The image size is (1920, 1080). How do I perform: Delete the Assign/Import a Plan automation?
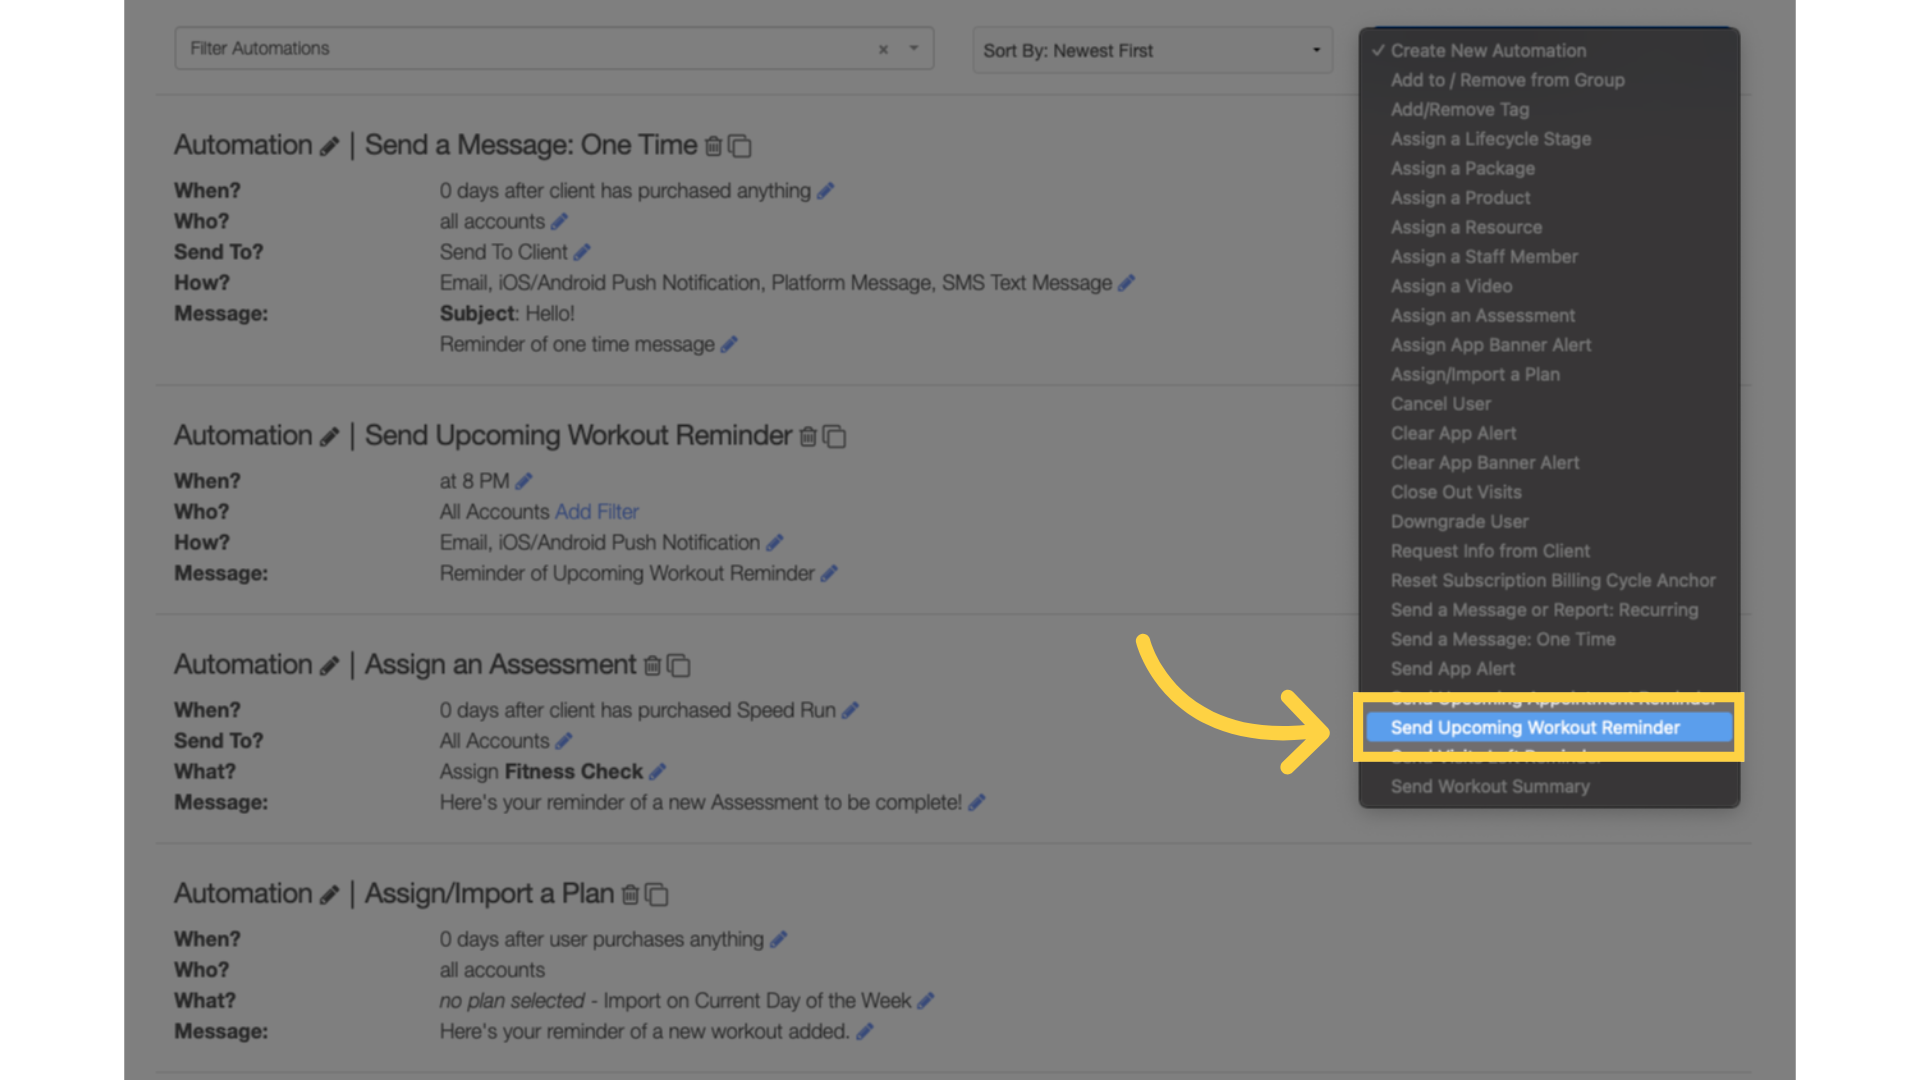click(x=630, y=895)
